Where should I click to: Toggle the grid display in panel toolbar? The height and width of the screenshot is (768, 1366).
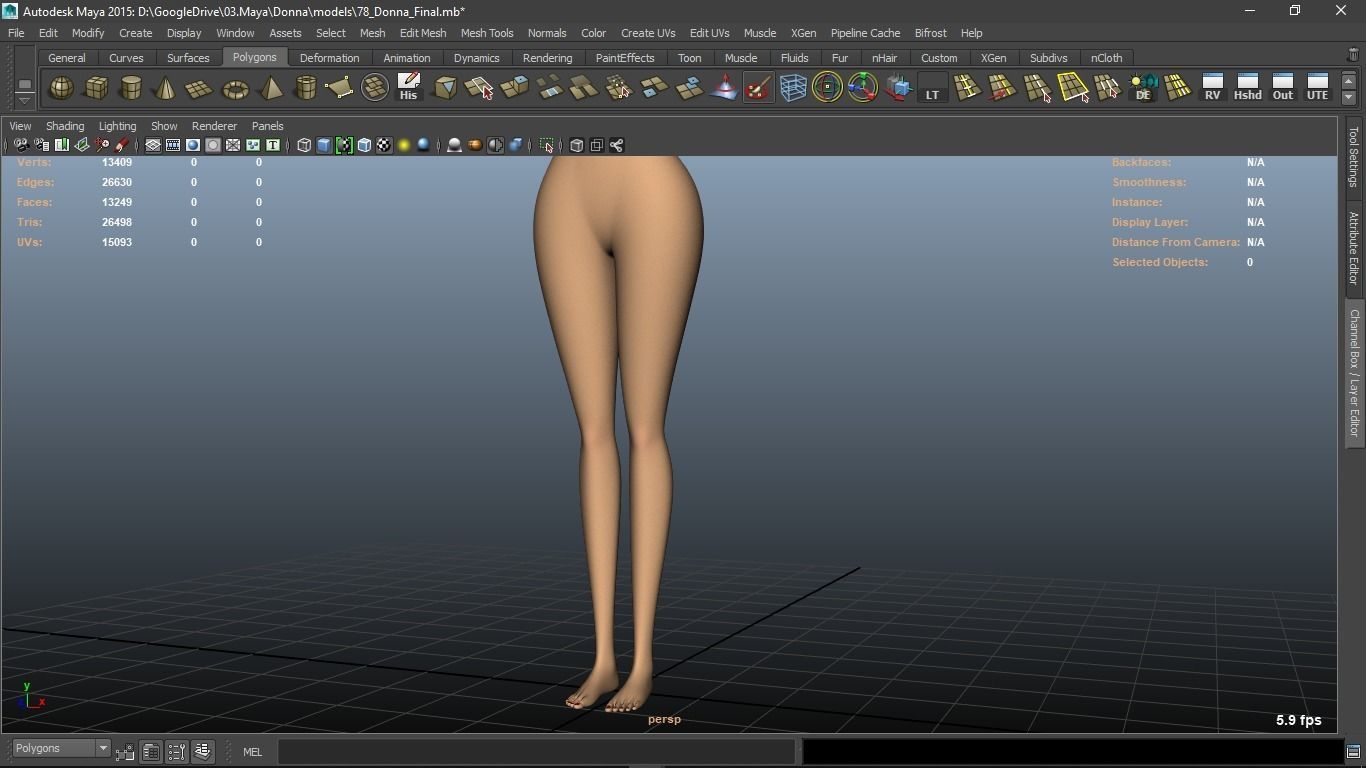point(153,145)
